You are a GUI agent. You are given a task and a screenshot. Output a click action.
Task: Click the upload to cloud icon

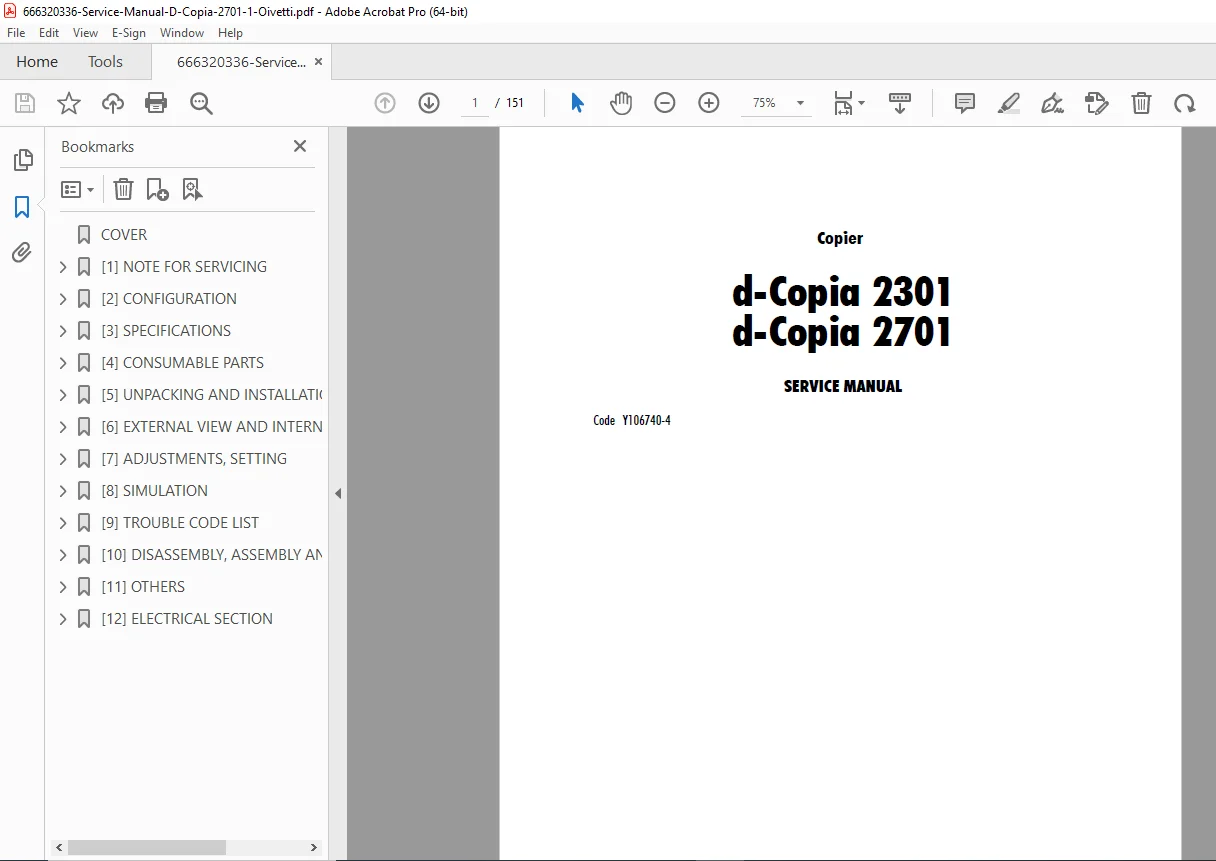coord(113,103)
